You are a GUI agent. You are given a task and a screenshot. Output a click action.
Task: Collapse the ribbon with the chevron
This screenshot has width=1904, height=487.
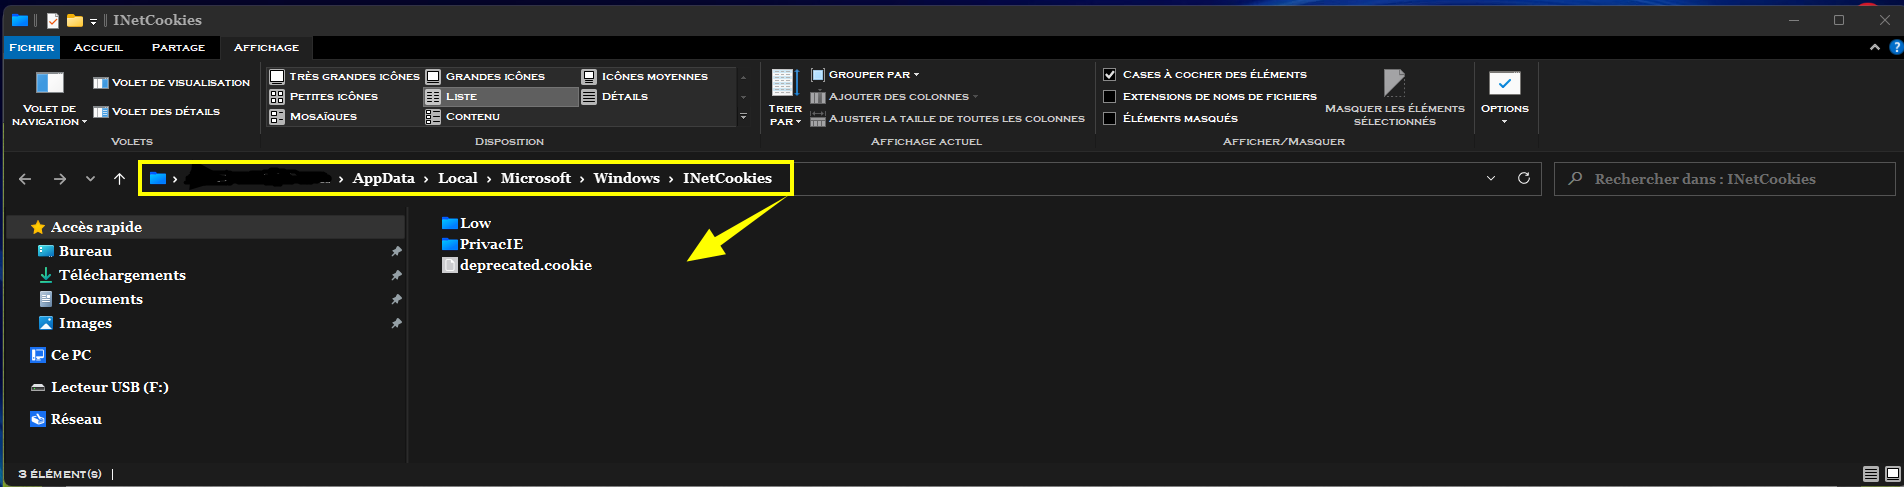(1874, 47)
